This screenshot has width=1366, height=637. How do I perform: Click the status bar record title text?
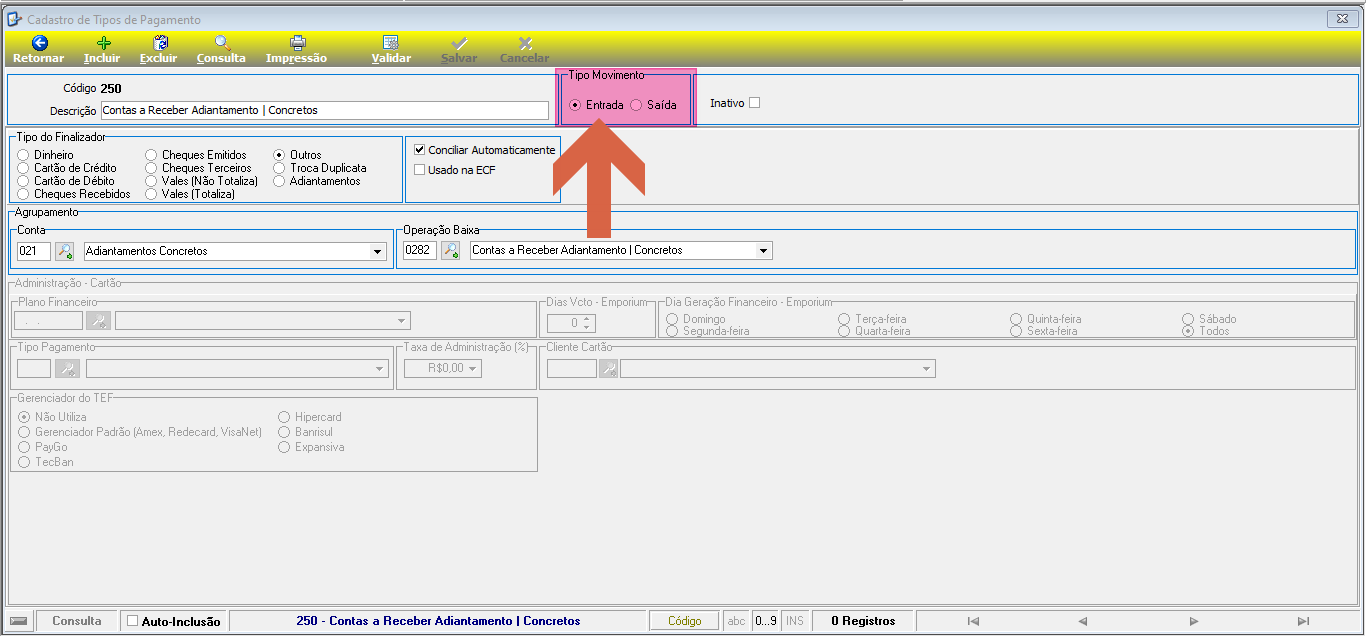(x=438, y=621)
